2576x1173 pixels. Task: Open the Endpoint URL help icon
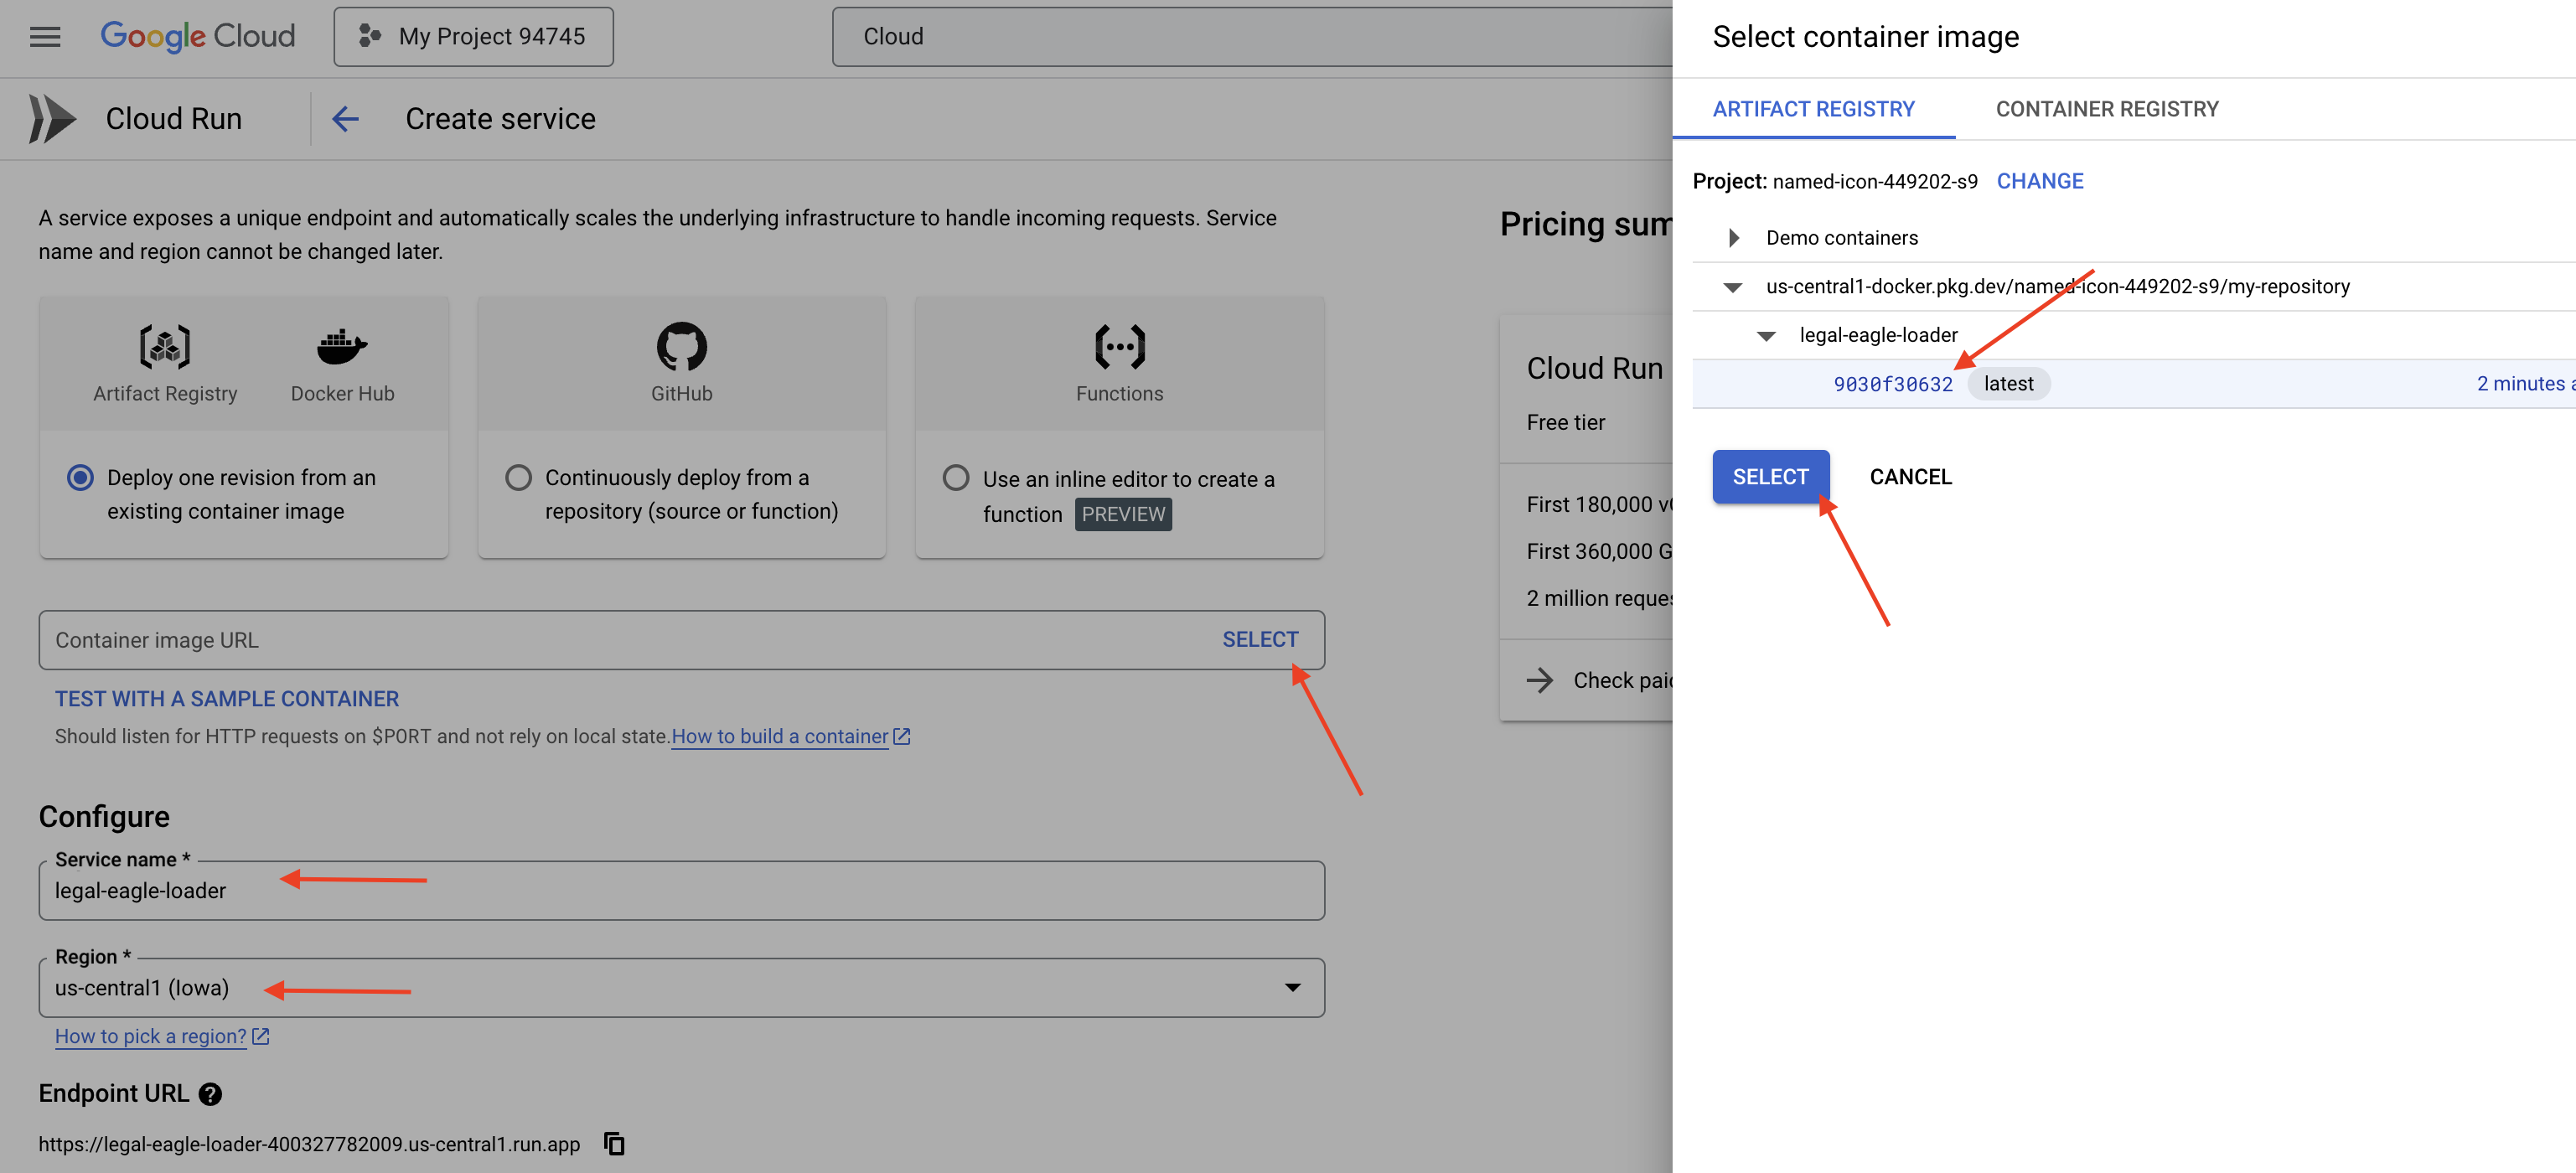210,1094
